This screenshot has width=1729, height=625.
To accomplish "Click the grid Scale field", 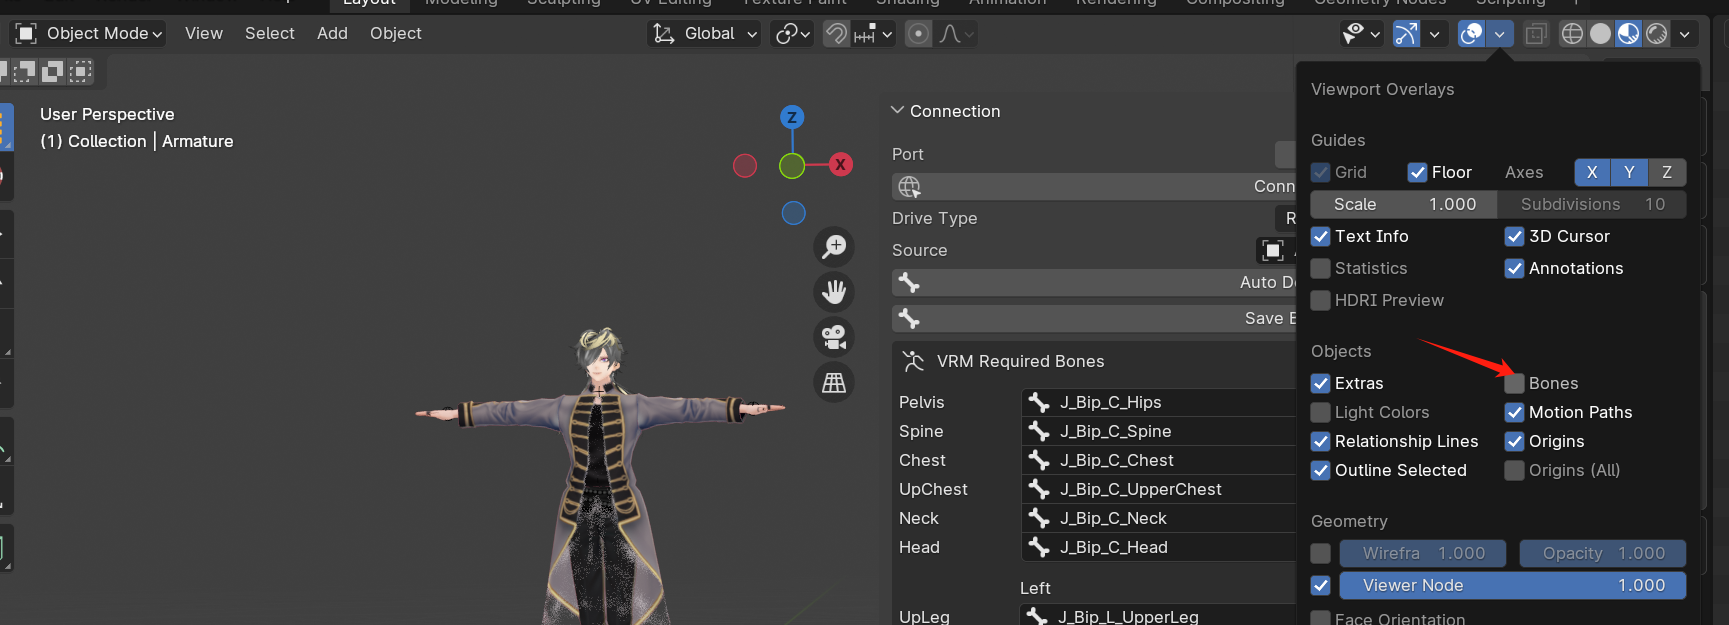I will tap(1404, 204).
